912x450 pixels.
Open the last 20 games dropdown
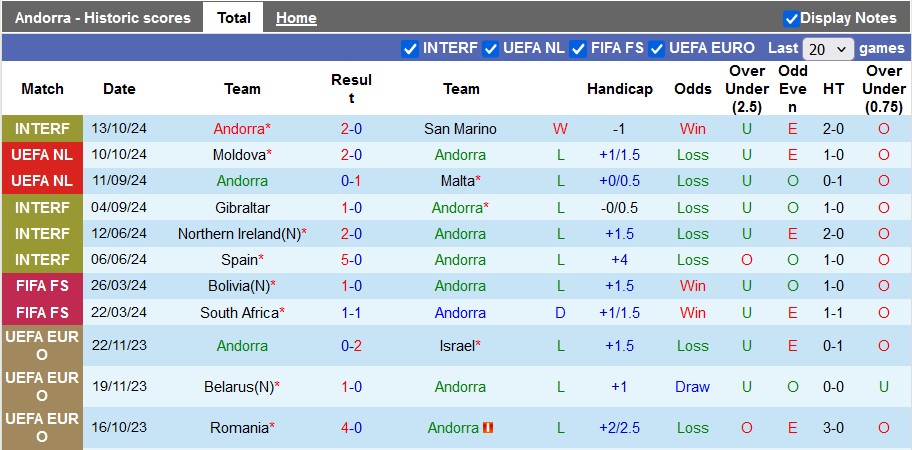point(828,49)
